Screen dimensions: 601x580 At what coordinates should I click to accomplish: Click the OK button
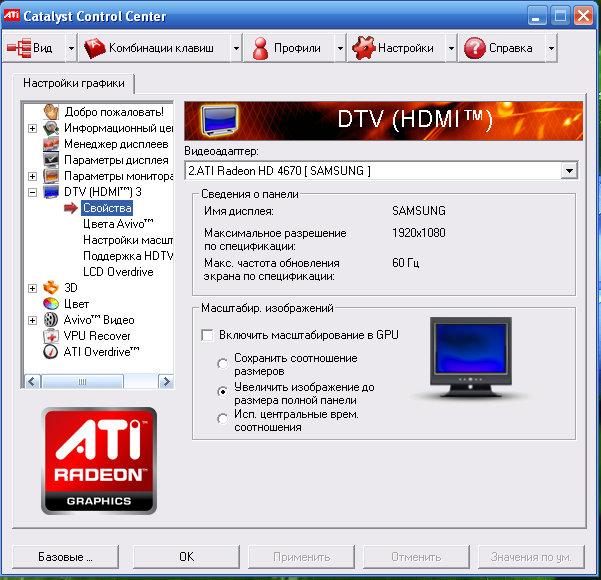[x=186, y=557]
